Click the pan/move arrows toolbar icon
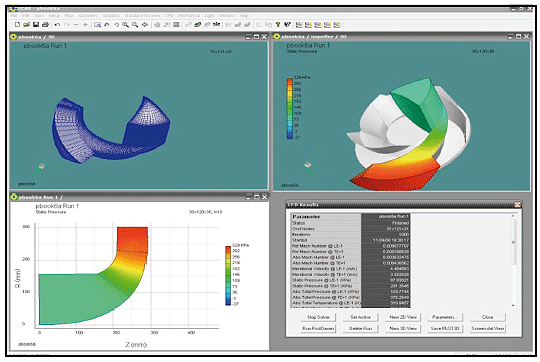This screenshot has width=540, height=362. 145,25
